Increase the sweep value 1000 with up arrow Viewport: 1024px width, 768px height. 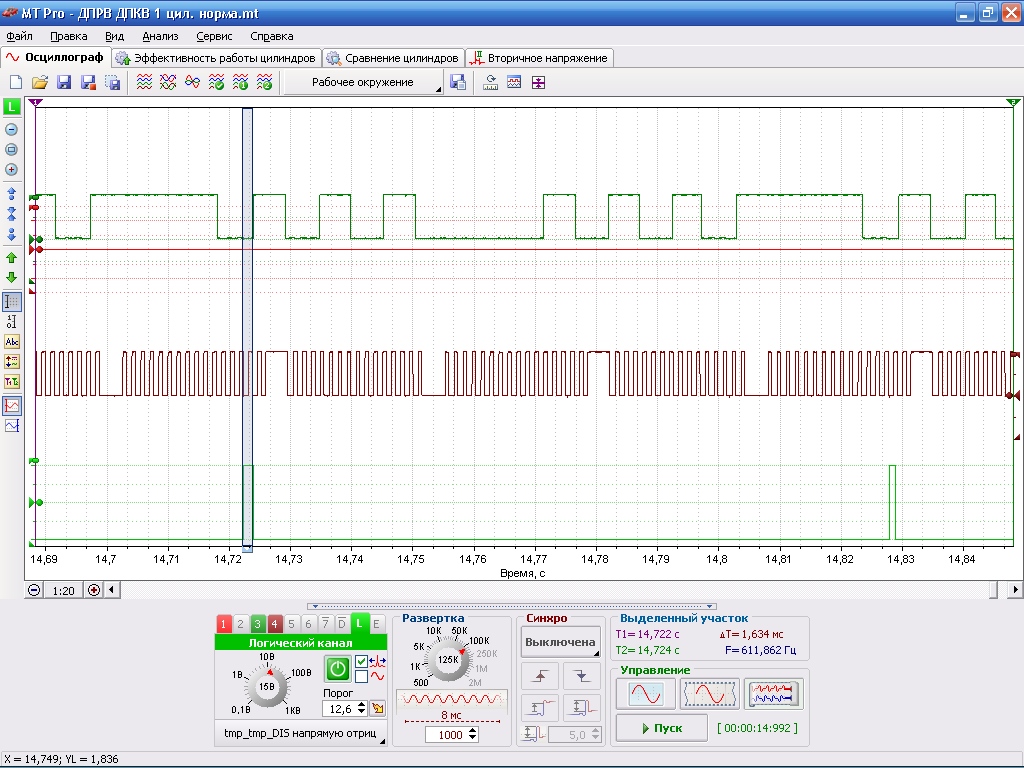pos(473,731)
